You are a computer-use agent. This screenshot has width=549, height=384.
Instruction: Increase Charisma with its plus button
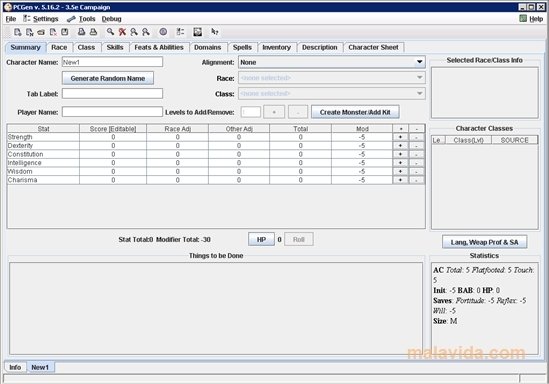point(400,180)
